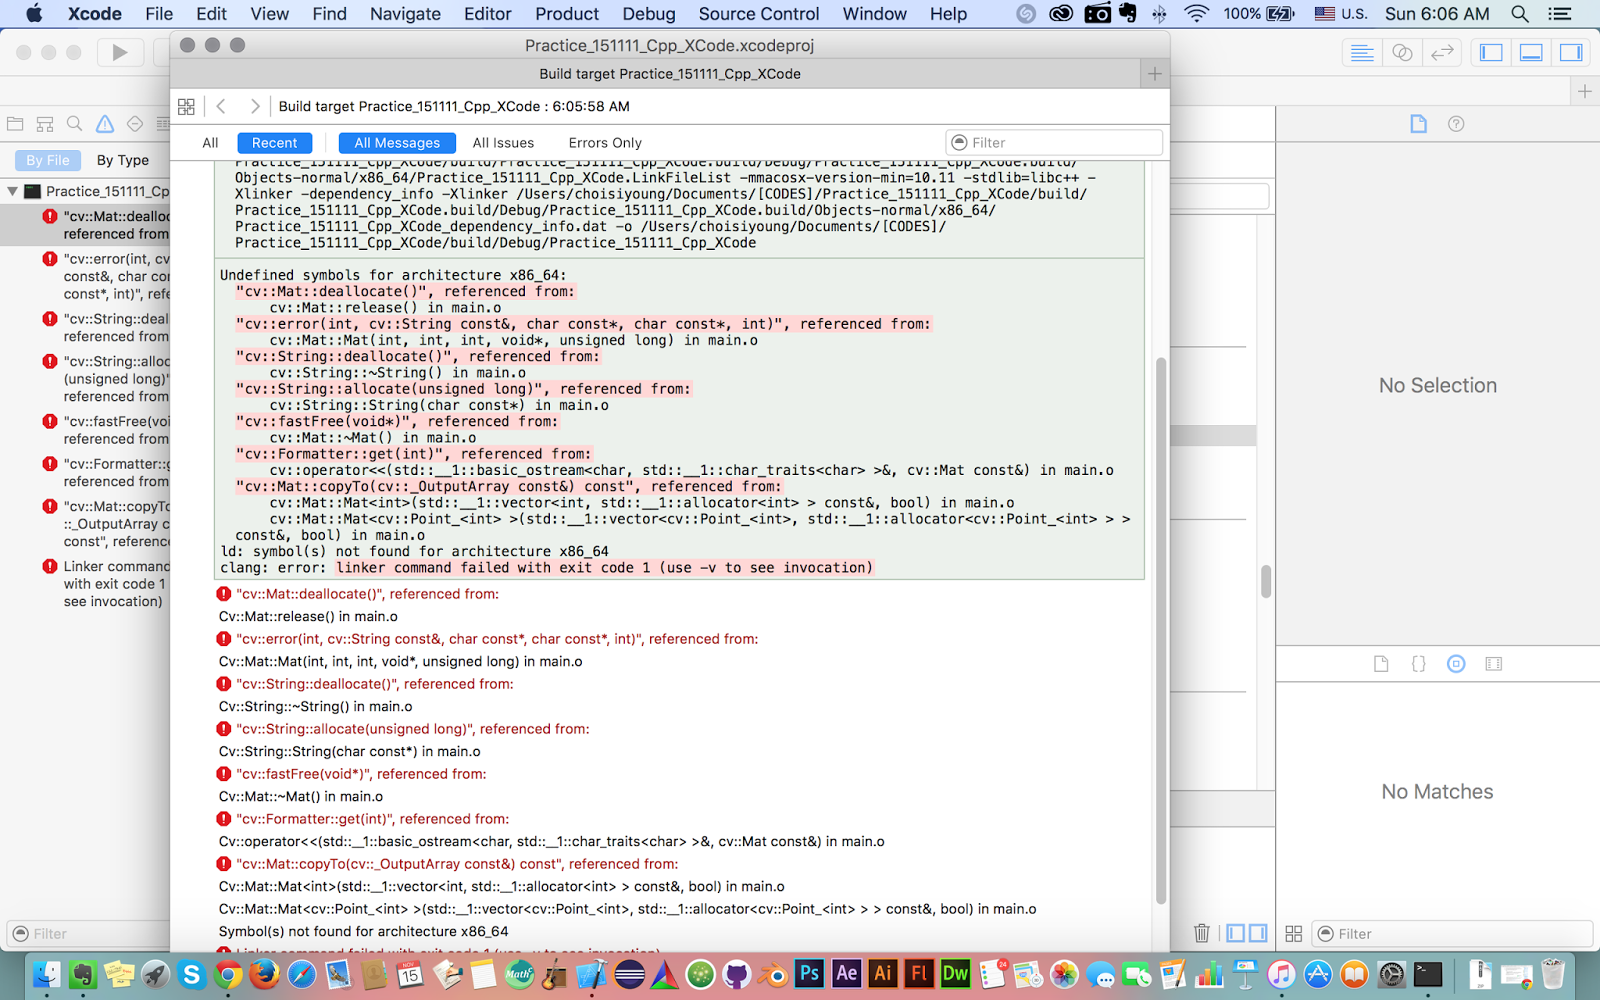Open the Find navigator magnifier icon
Screen dimensions: 1600x1000
coord(75,124)
